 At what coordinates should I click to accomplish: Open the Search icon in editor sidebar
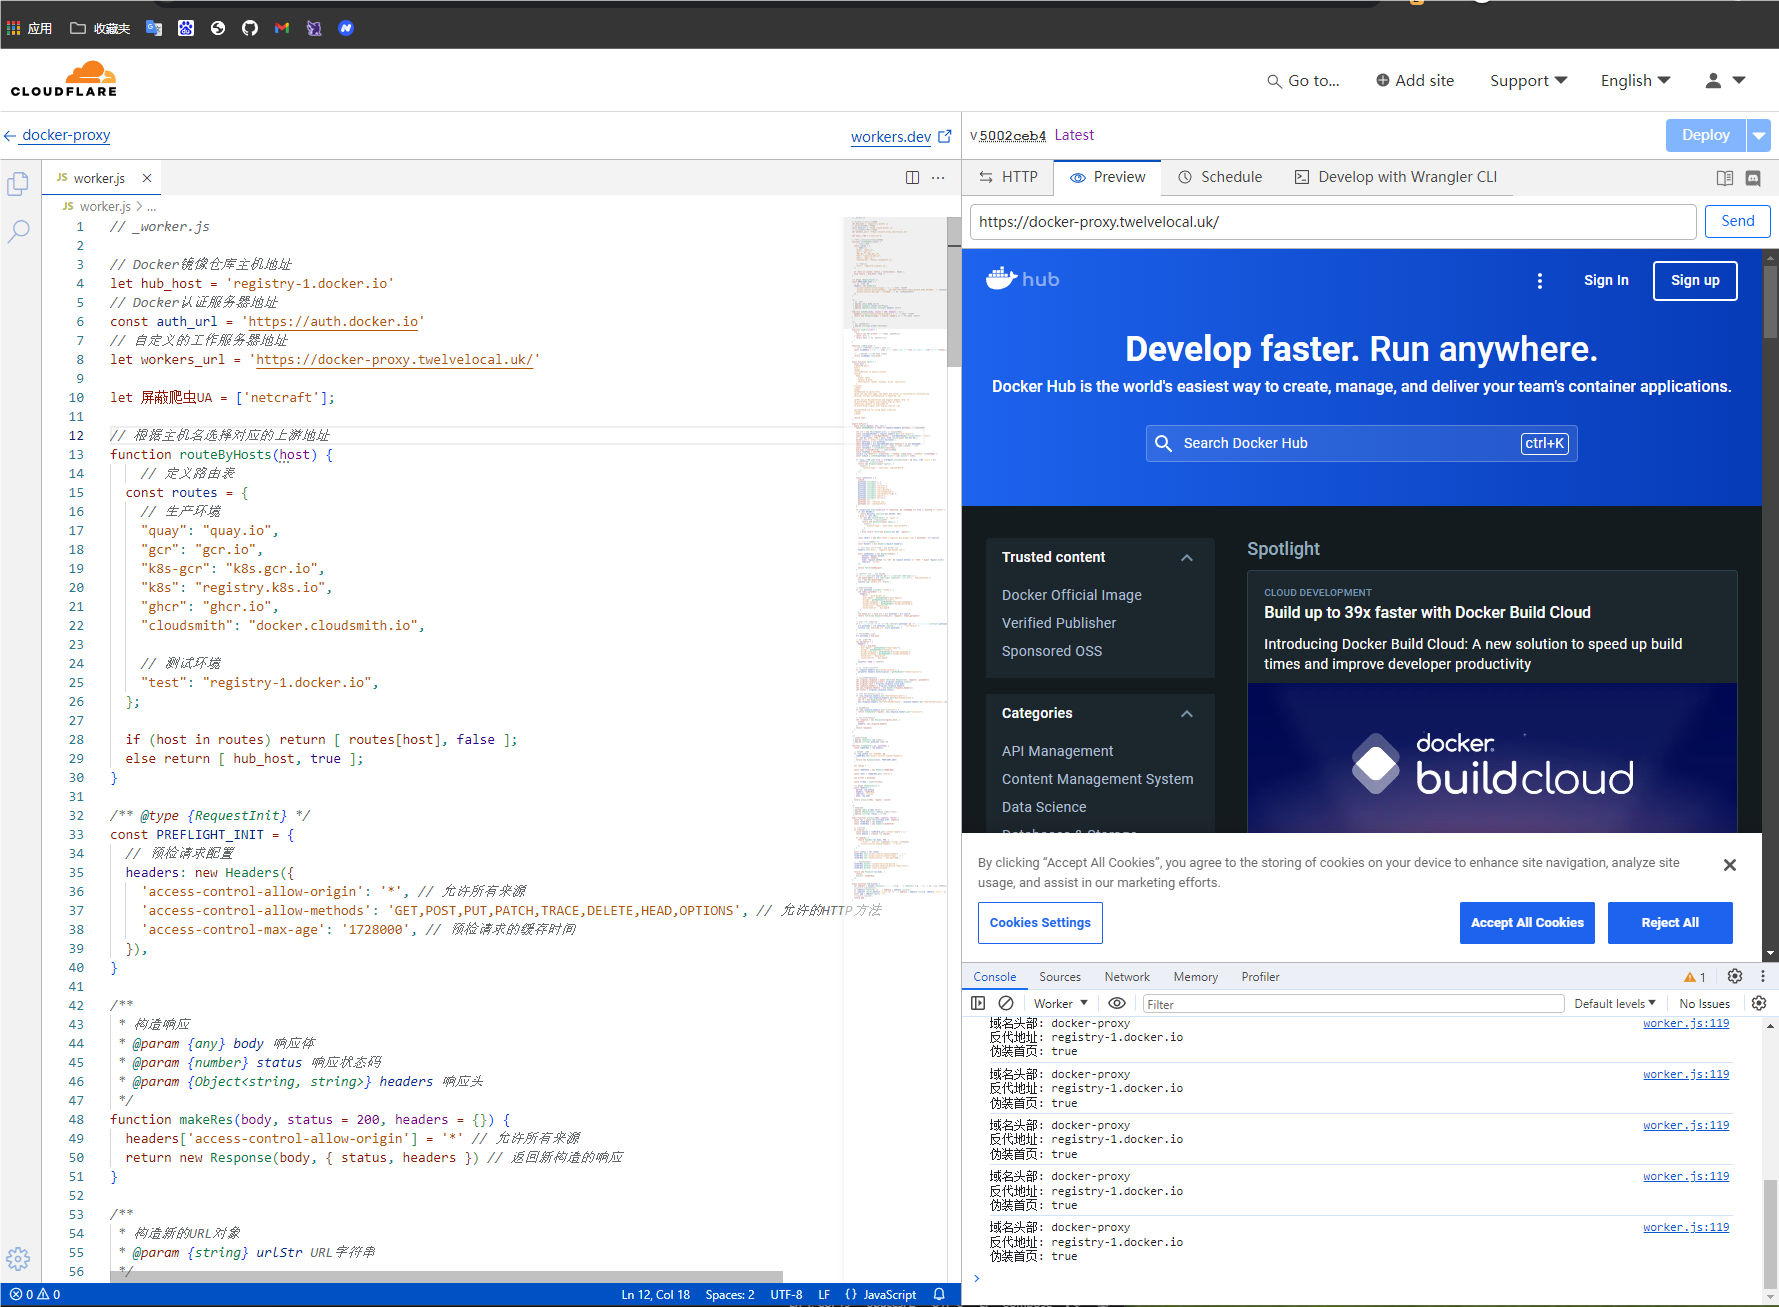pos(18,232)
